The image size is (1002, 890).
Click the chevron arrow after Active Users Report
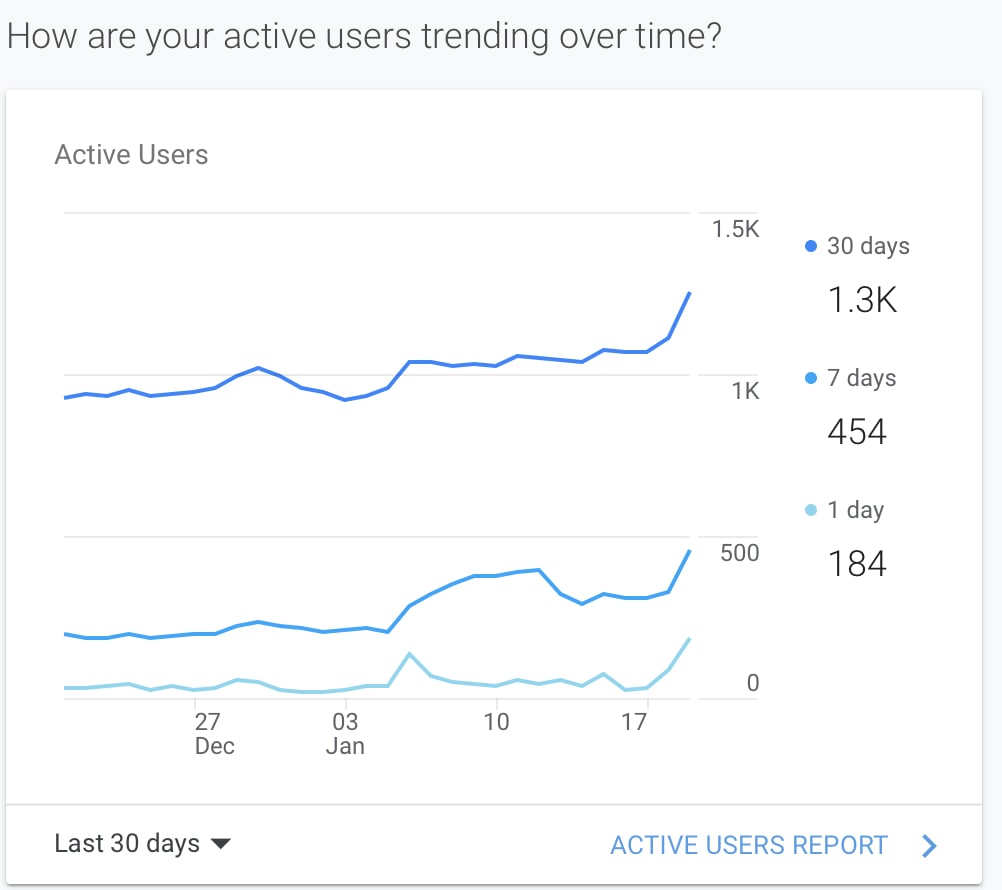coord(929,846)
